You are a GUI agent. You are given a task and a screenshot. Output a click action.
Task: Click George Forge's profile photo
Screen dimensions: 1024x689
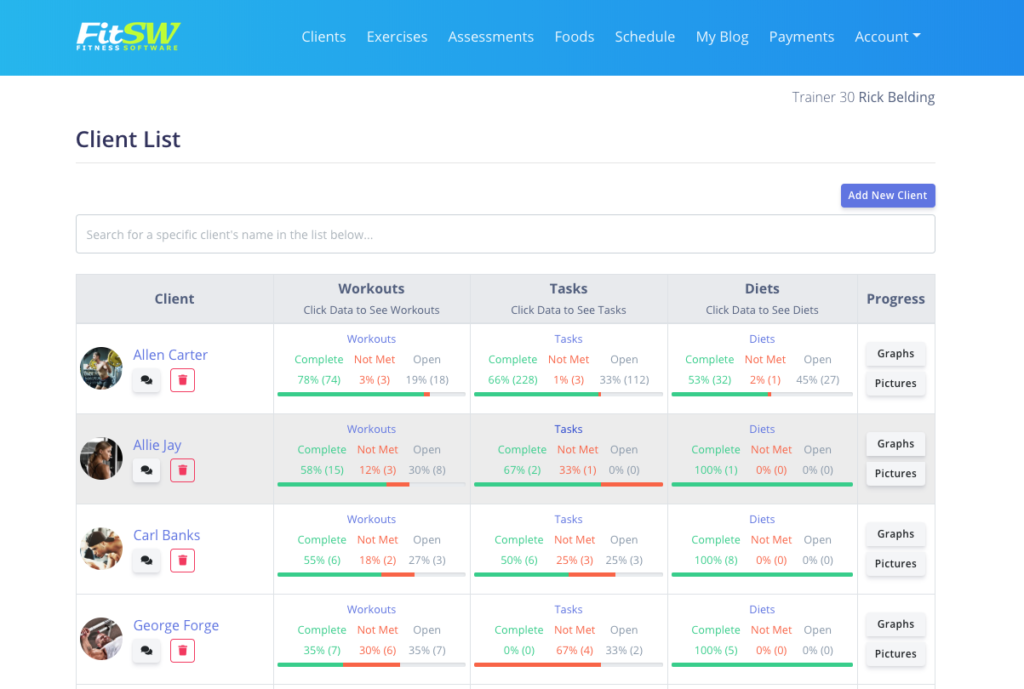tap(101, 638)
